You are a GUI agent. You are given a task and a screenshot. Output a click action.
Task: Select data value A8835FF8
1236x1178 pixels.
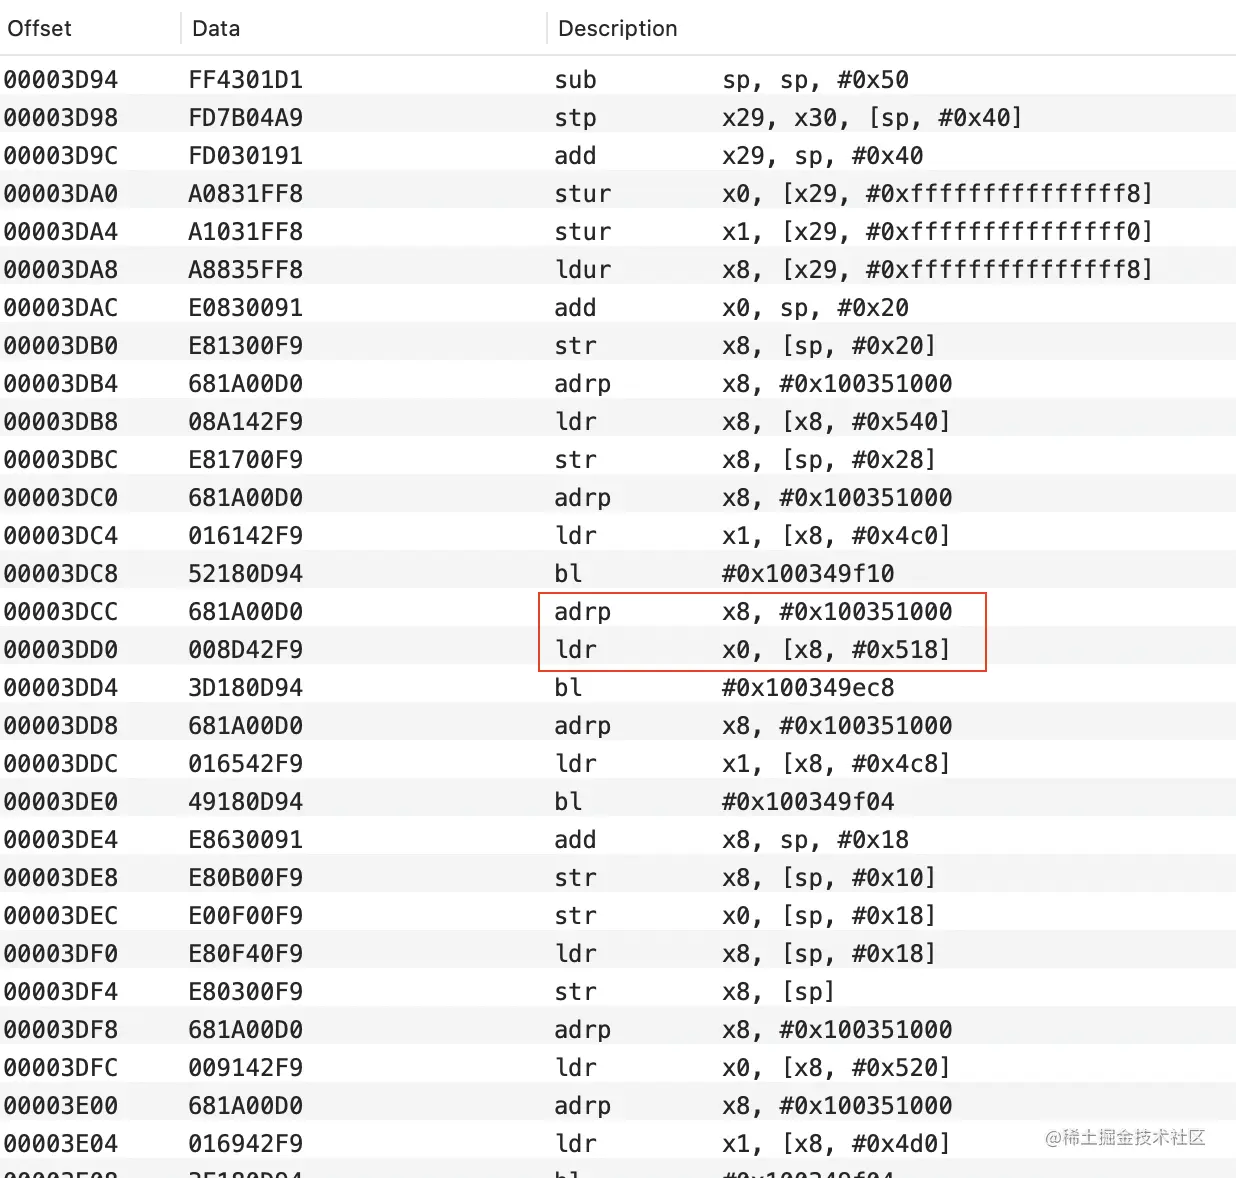point(245,270)
